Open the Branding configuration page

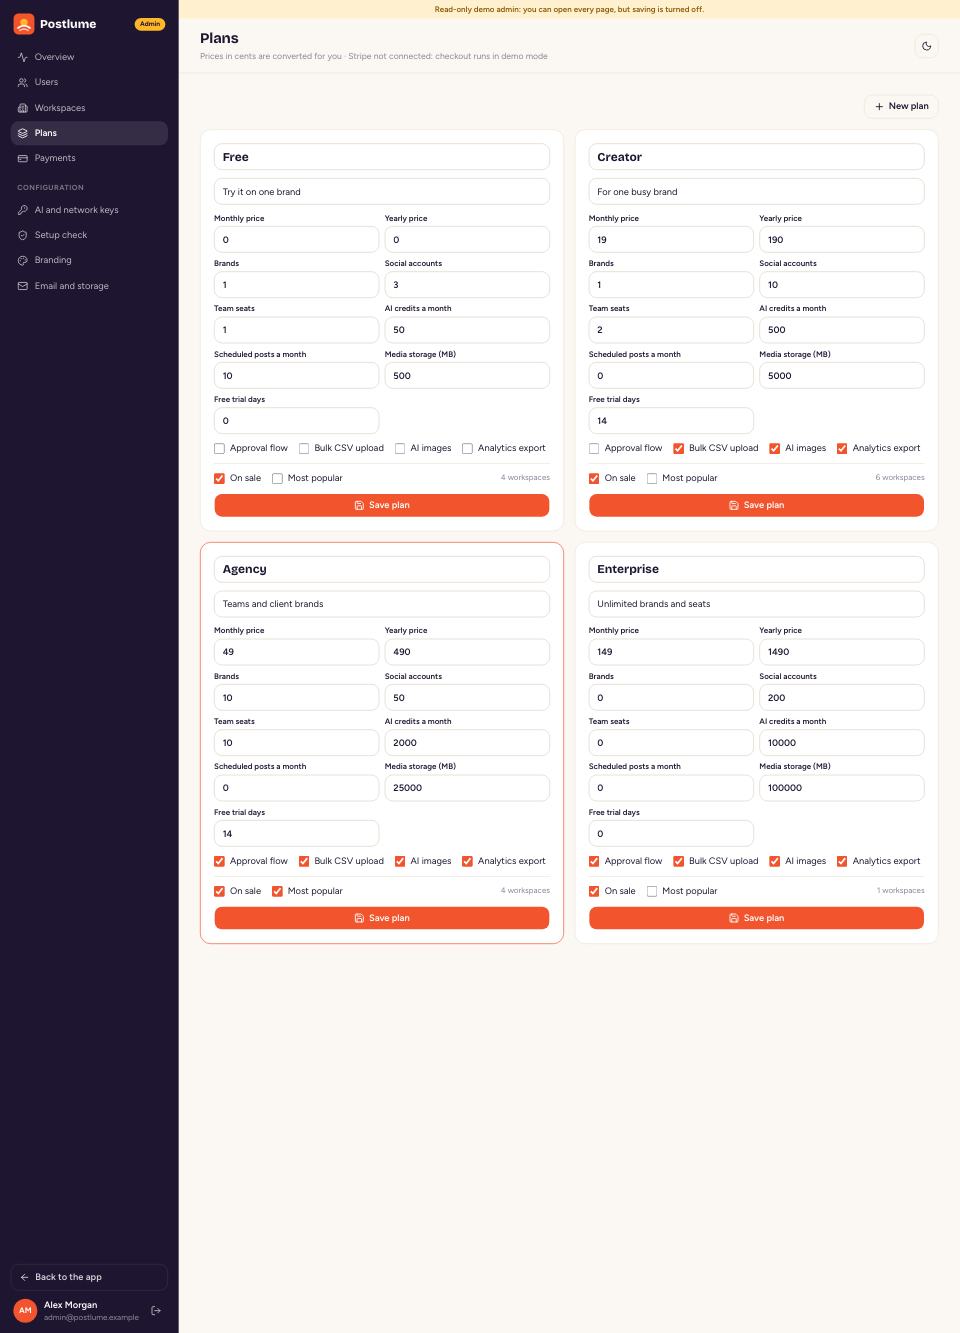(89, 260)
